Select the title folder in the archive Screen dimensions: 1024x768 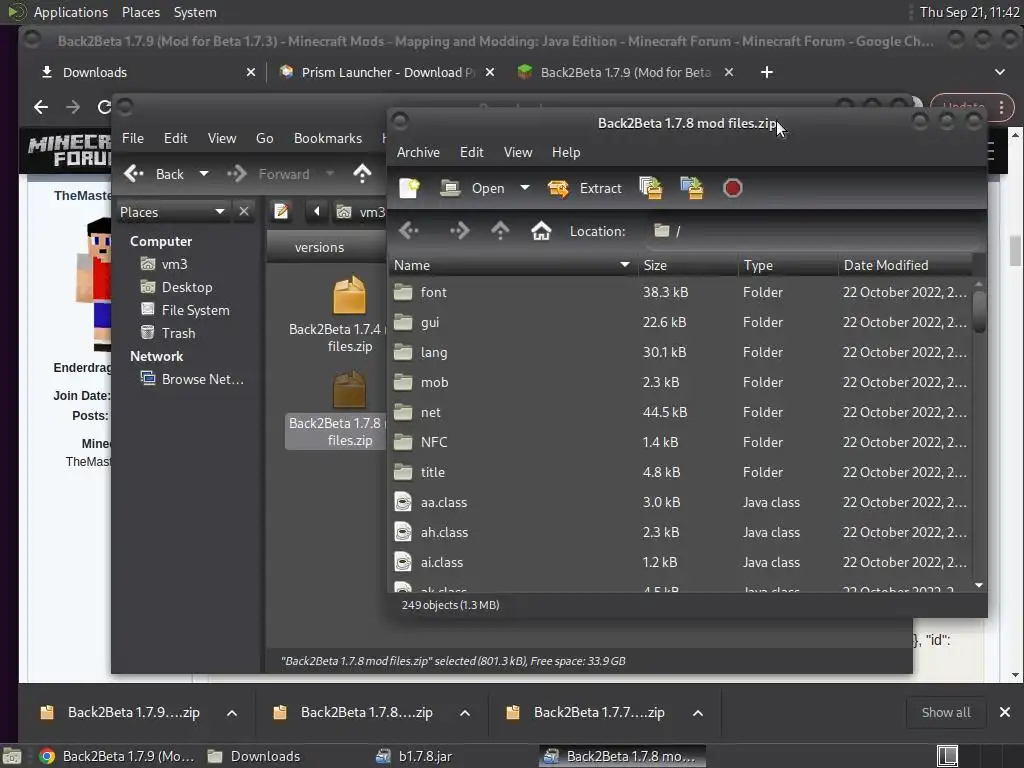[x=680, y=472]
